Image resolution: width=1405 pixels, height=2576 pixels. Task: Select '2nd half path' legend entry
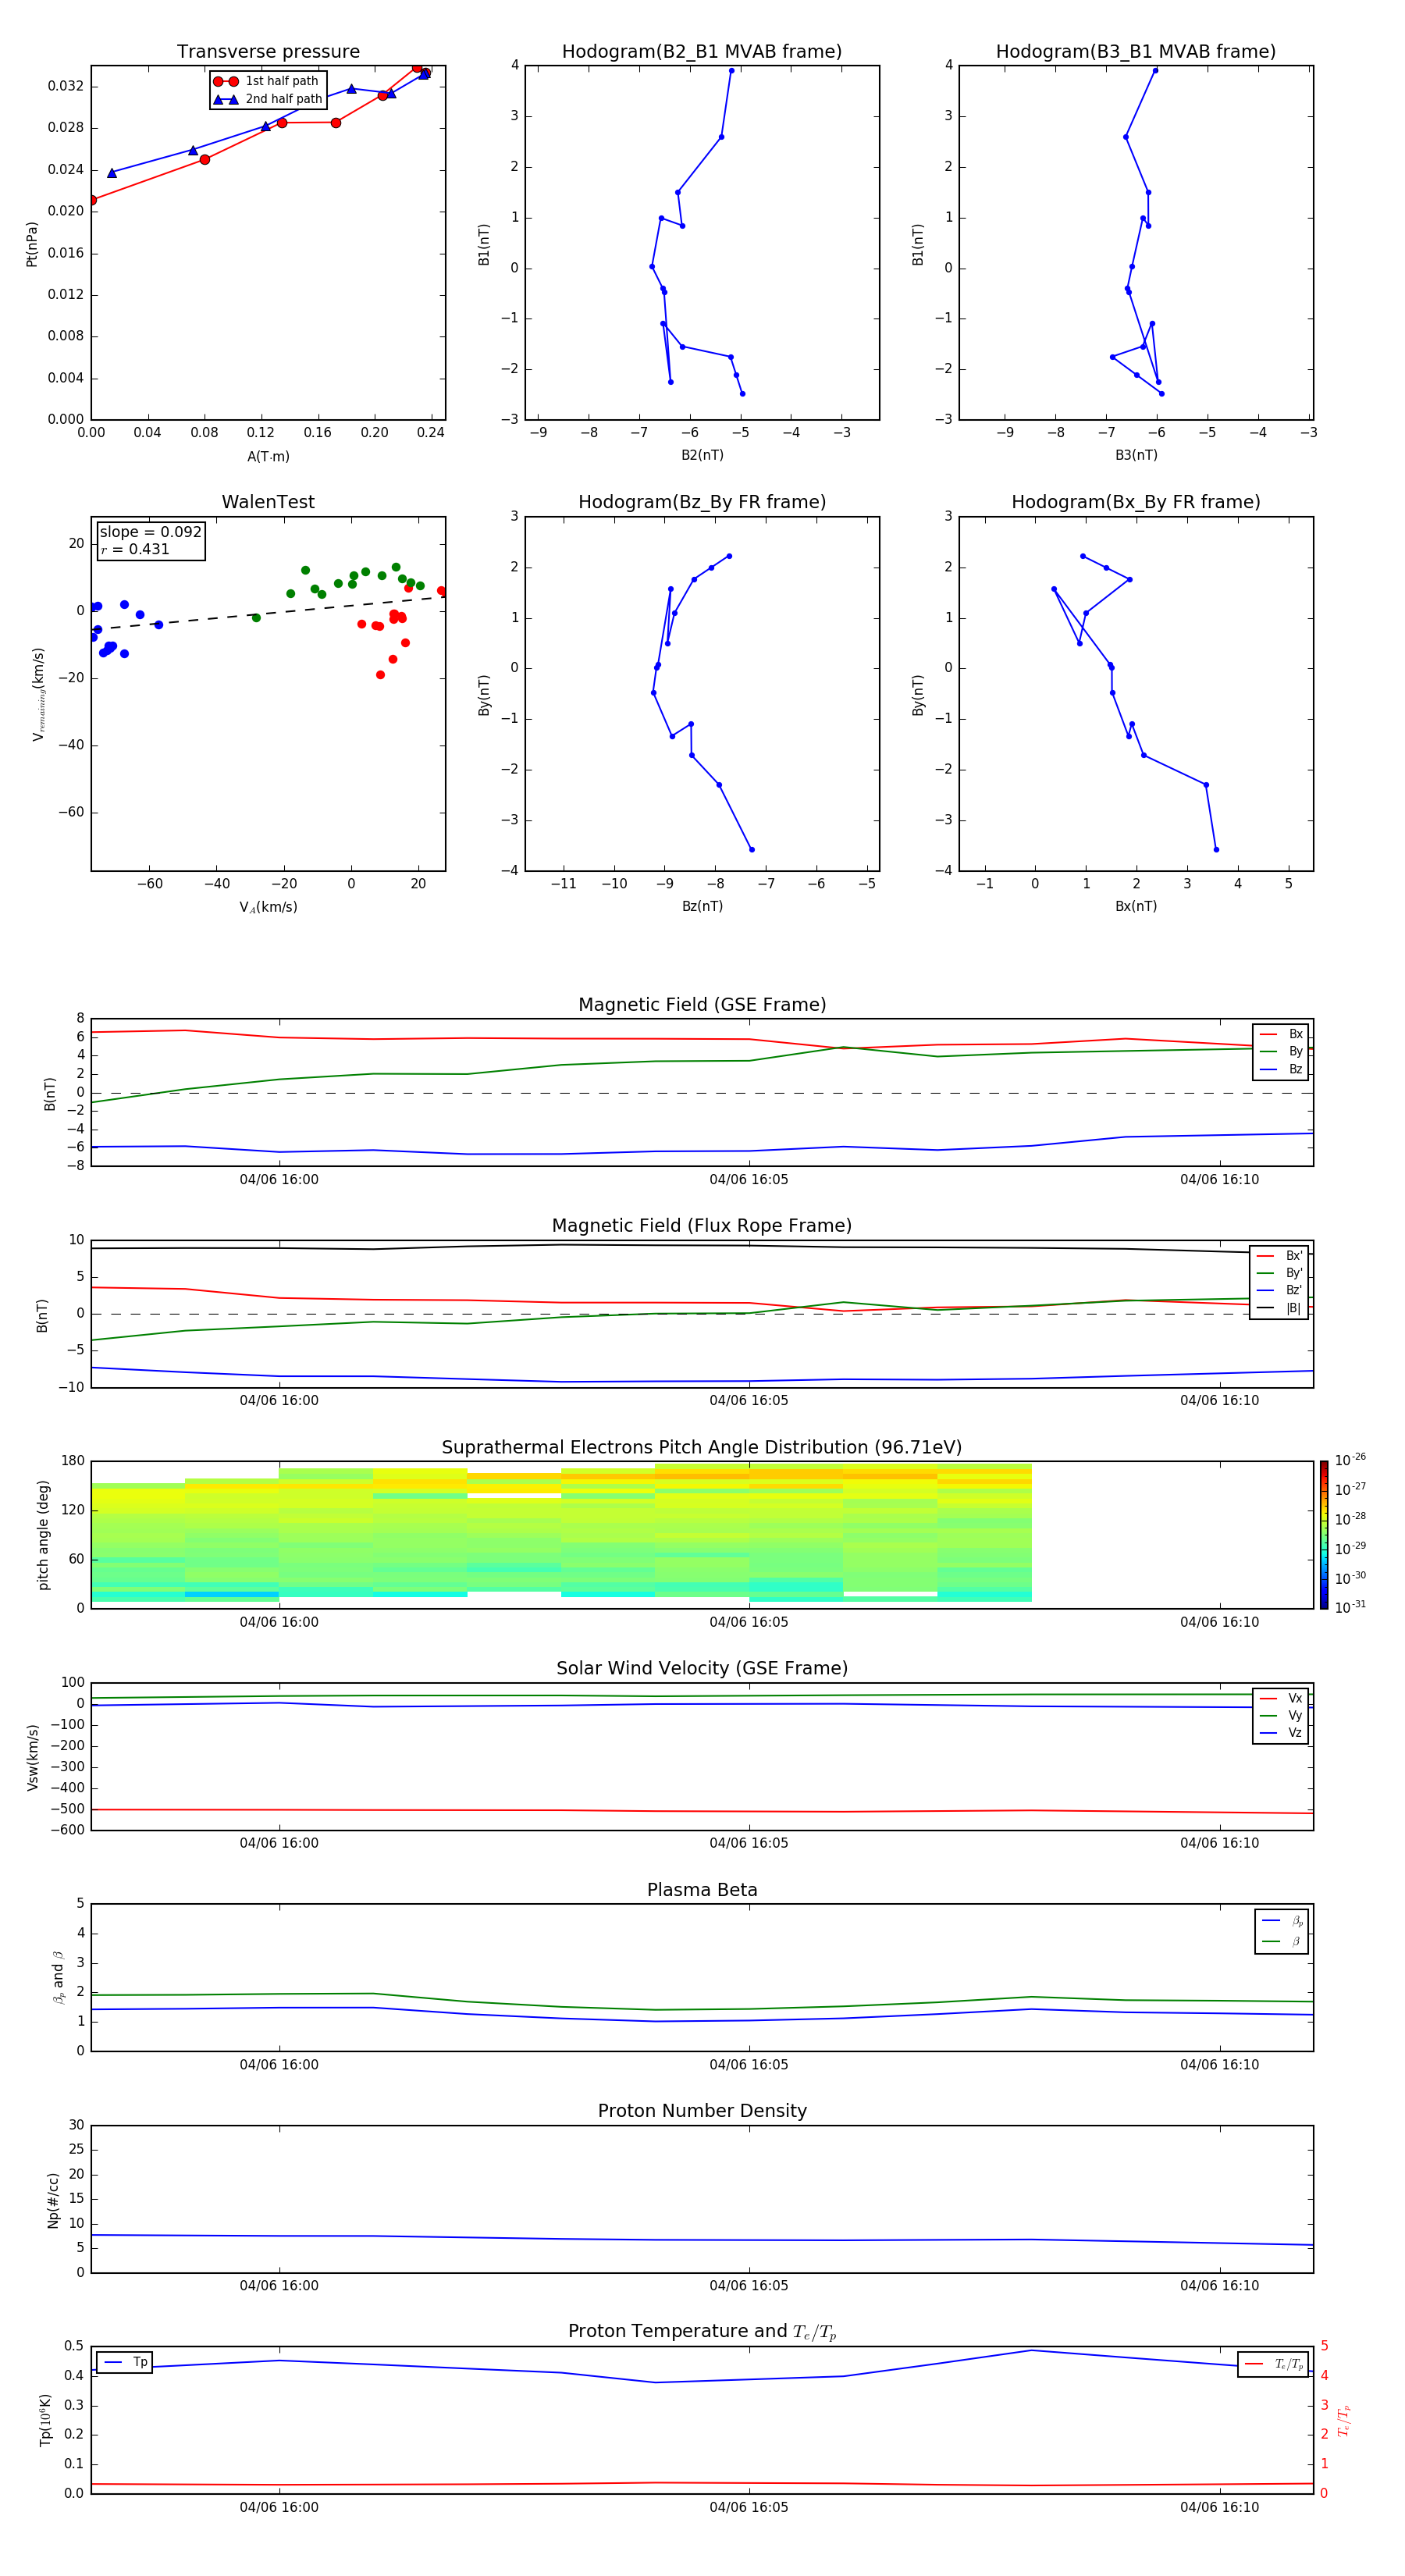pos(268,99)
